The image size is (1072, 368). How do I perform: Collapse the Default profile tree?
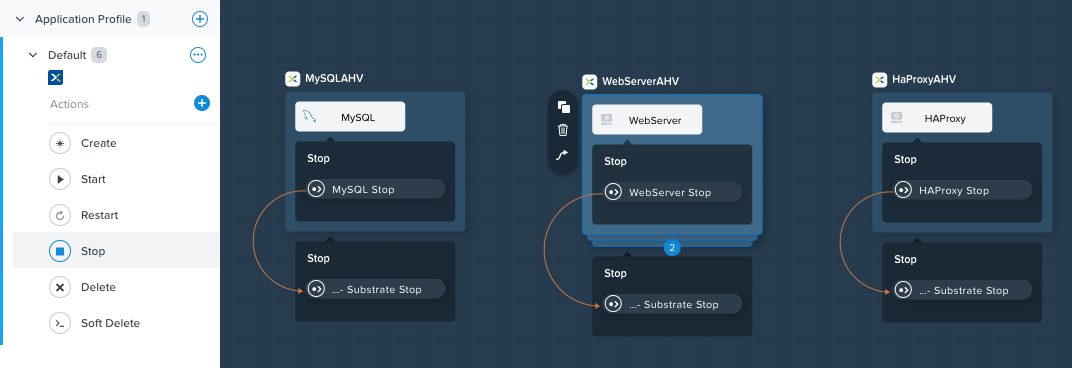point(33,55)
